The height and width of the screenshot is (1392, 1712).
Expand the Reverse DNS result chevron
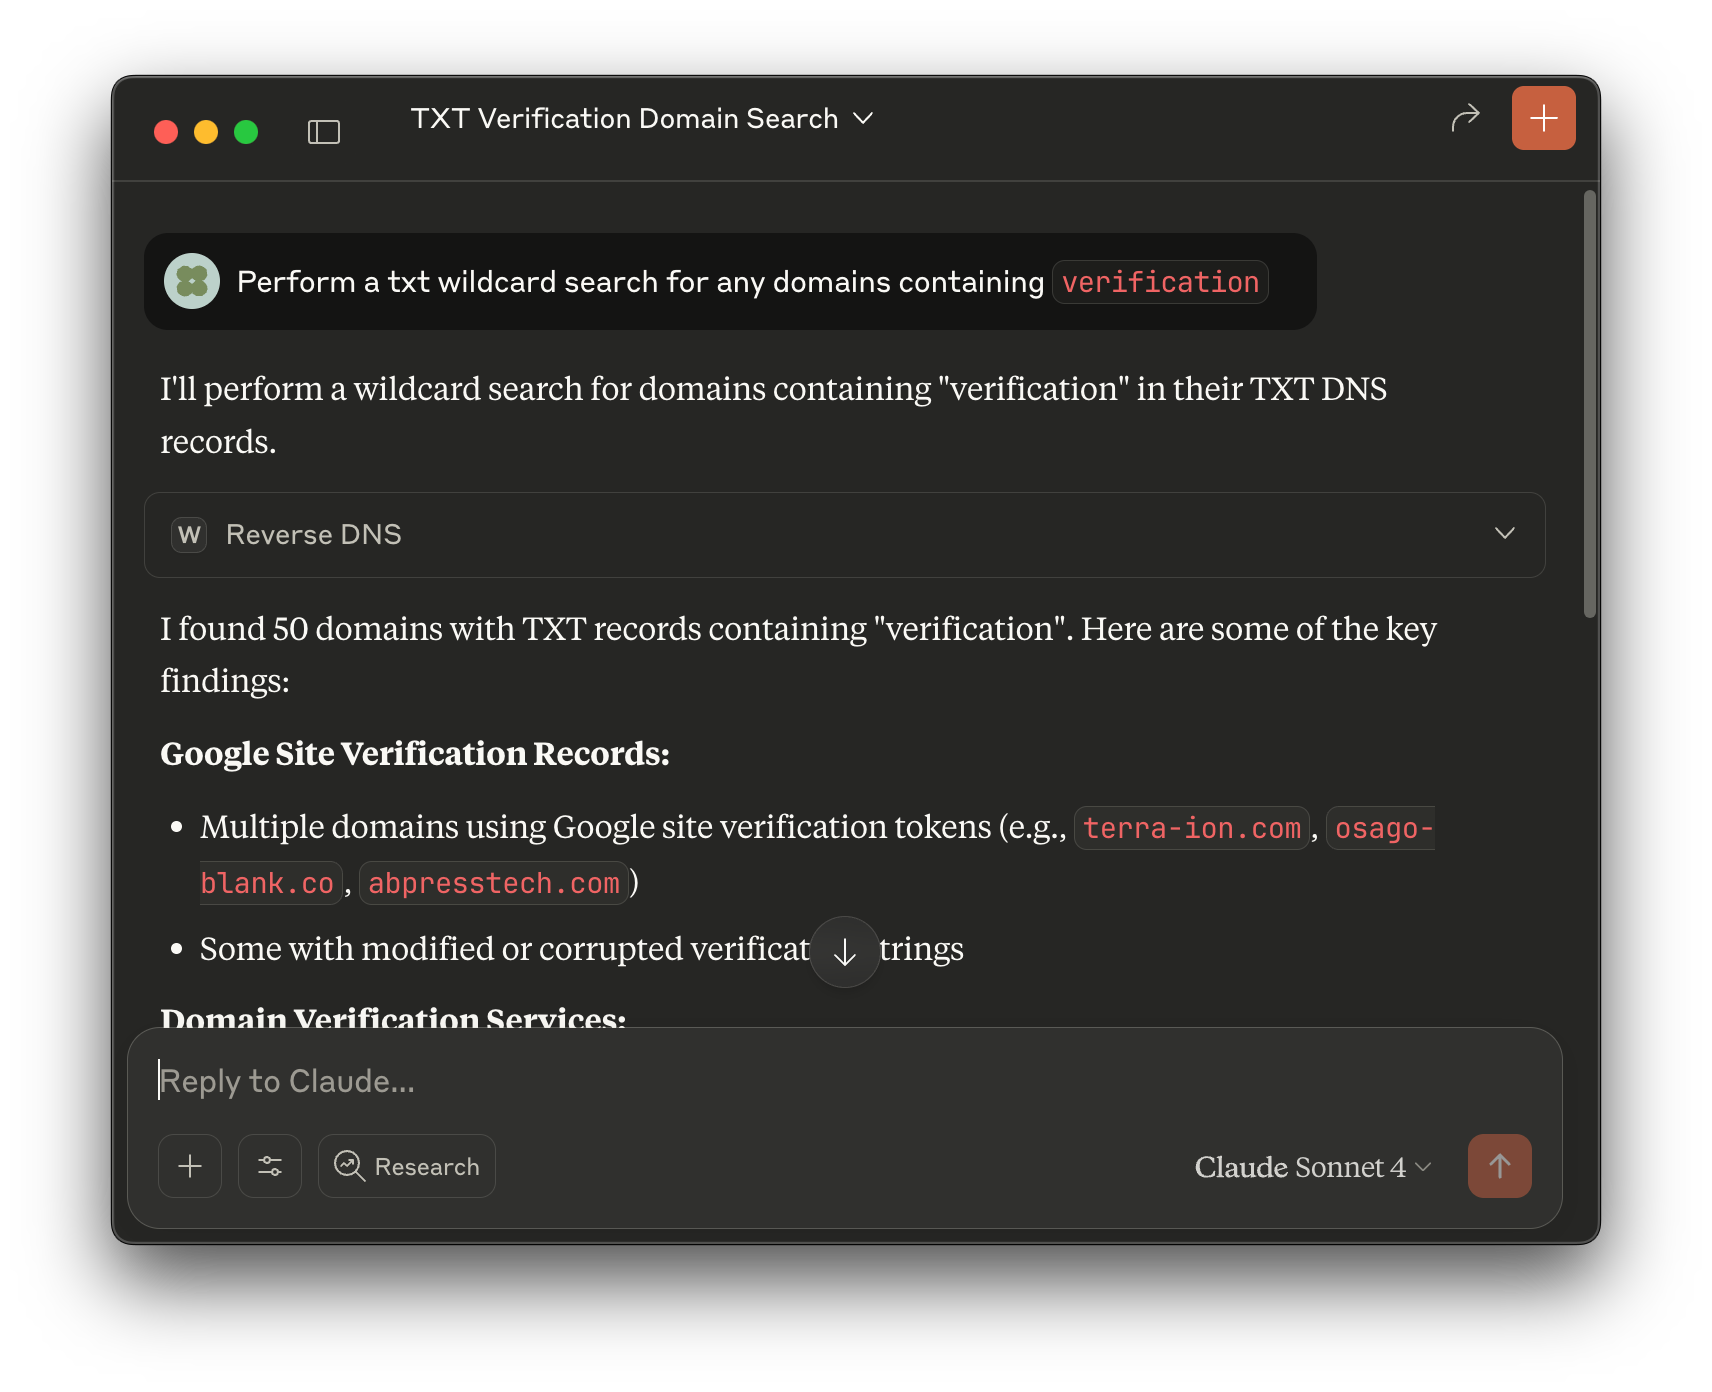(x=1505, y=534)
